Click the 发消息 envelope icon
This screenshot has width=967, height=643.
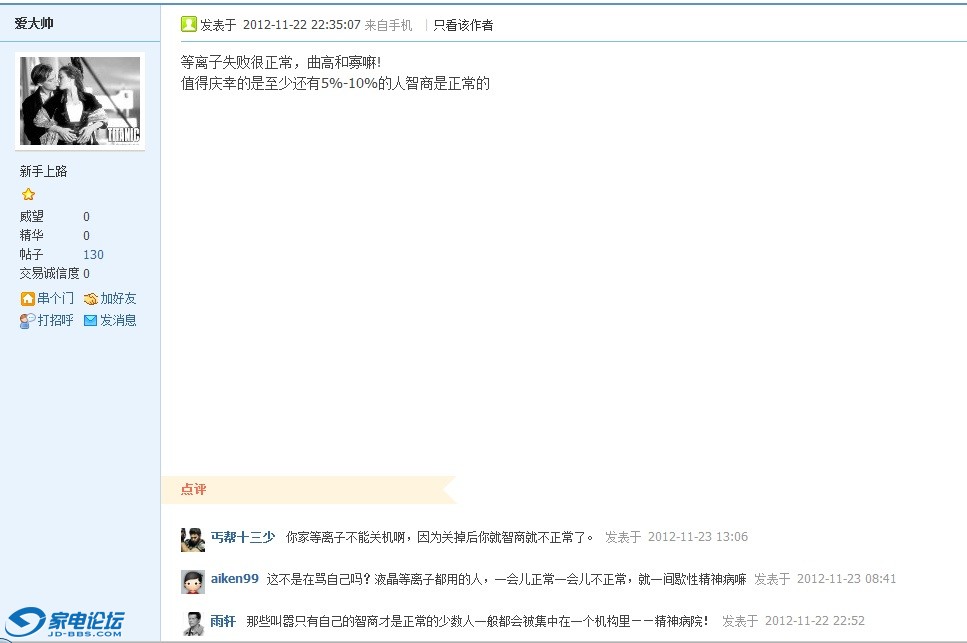(91, 321)
